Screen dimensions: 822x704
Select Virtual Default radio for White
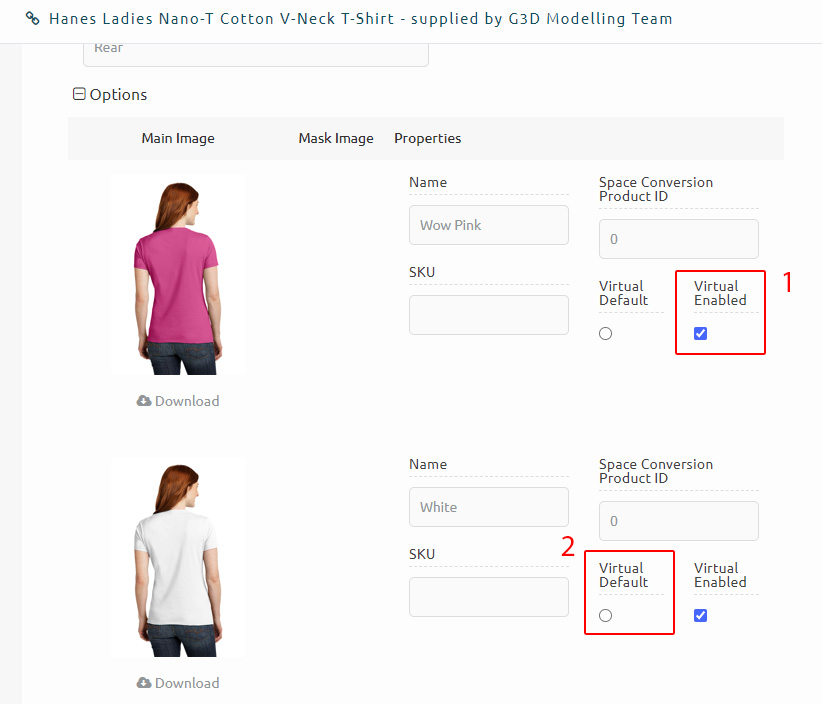coord(605,615)
